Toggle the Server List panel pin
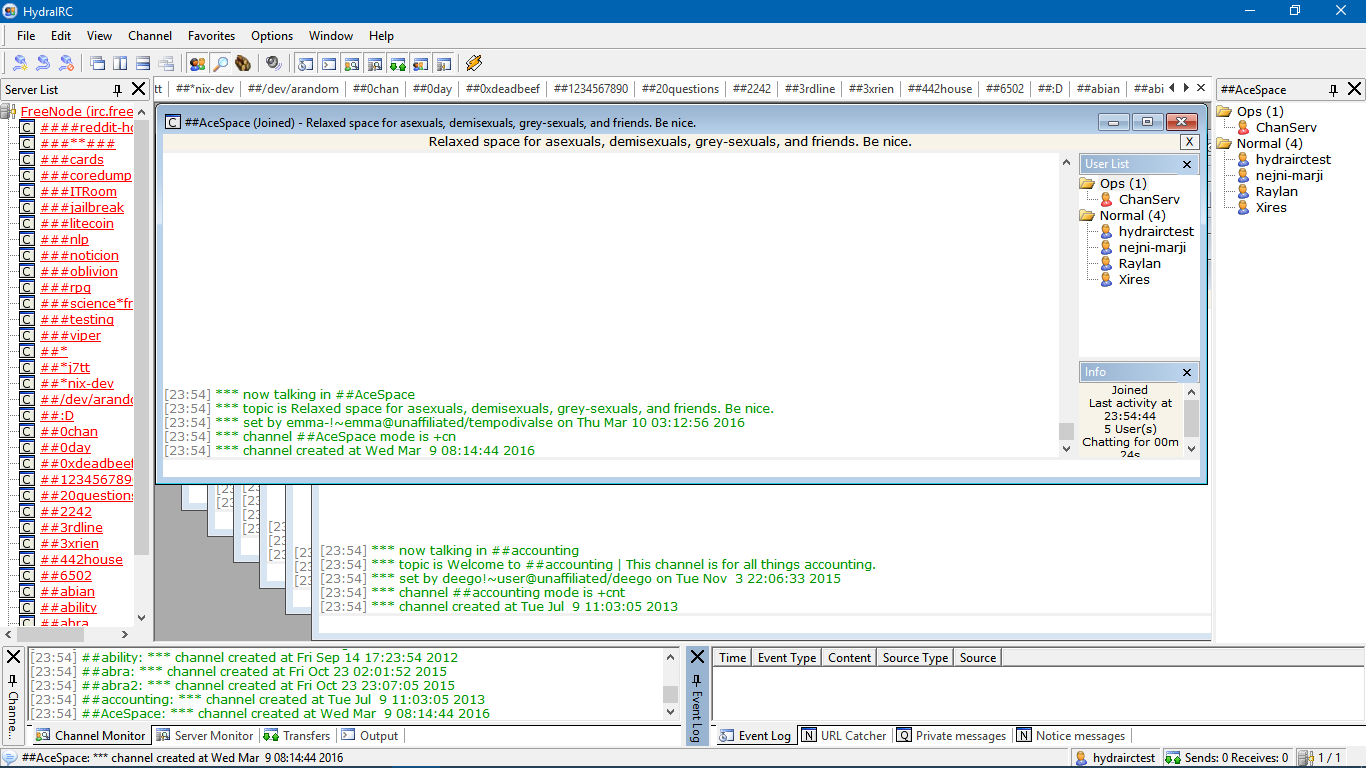 tap(117, 89)
